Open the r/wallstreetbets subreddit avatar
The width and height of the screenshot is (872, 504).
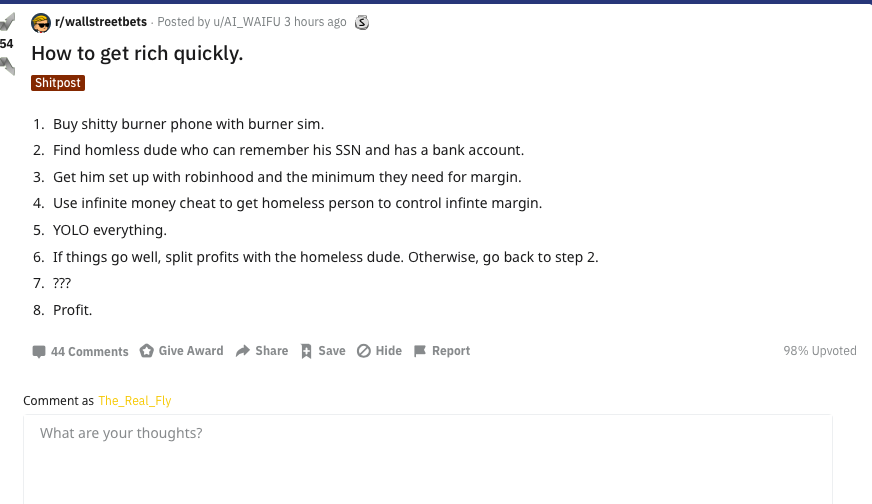coord(41,23)
